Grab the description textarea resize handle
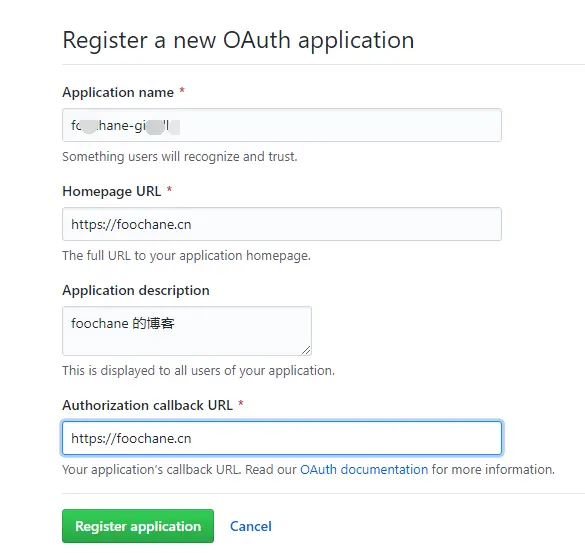This screenshot has height=553, width=585. tap(306, 350)
